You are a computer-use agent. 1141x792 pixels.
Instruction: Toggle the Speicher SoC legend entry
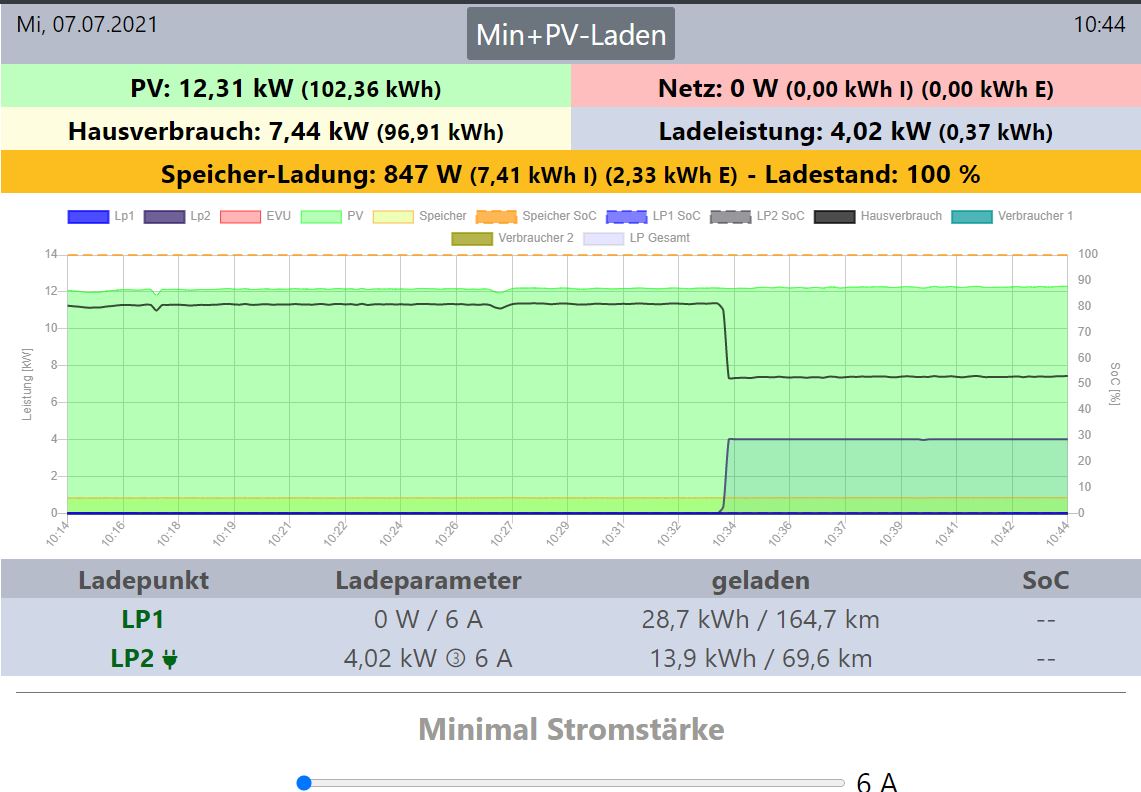click(536, 216)
